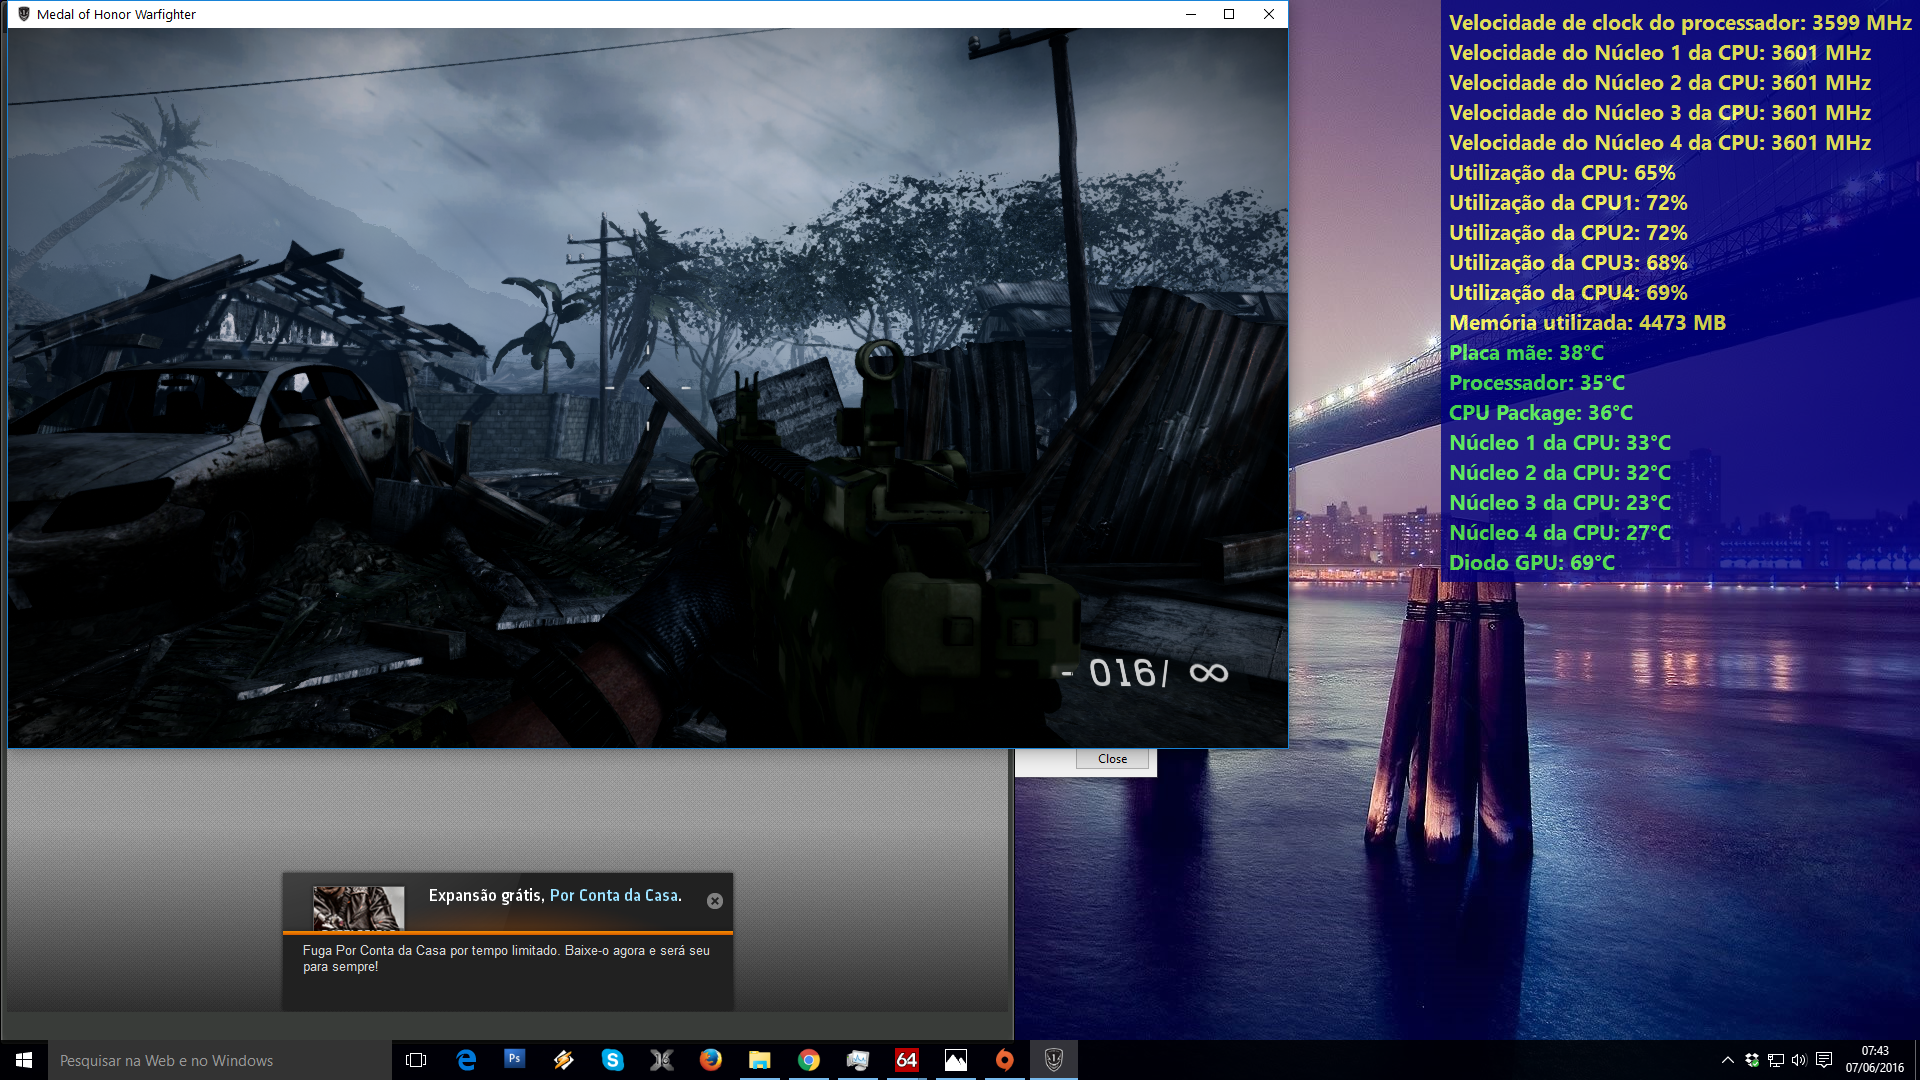1920x1080 pixels.
Task: Click the Utilização da CPU4: 69% readout
Action: 1568,293
